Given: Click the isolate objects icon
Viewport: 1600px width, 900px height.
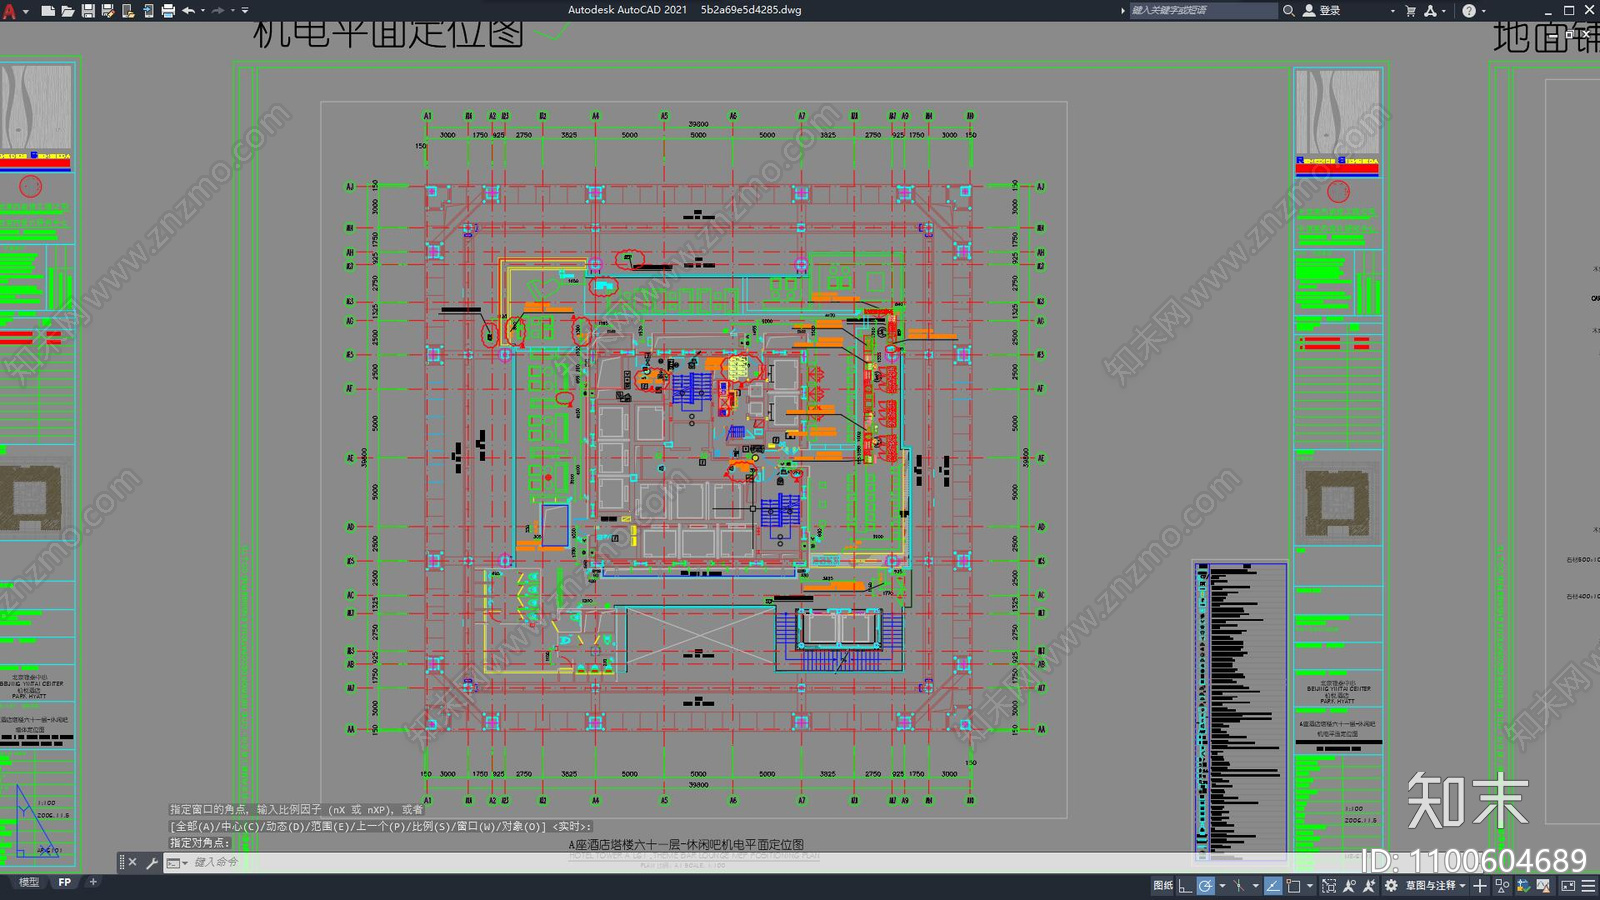Looking at the screenshot, I should 1502,885.
